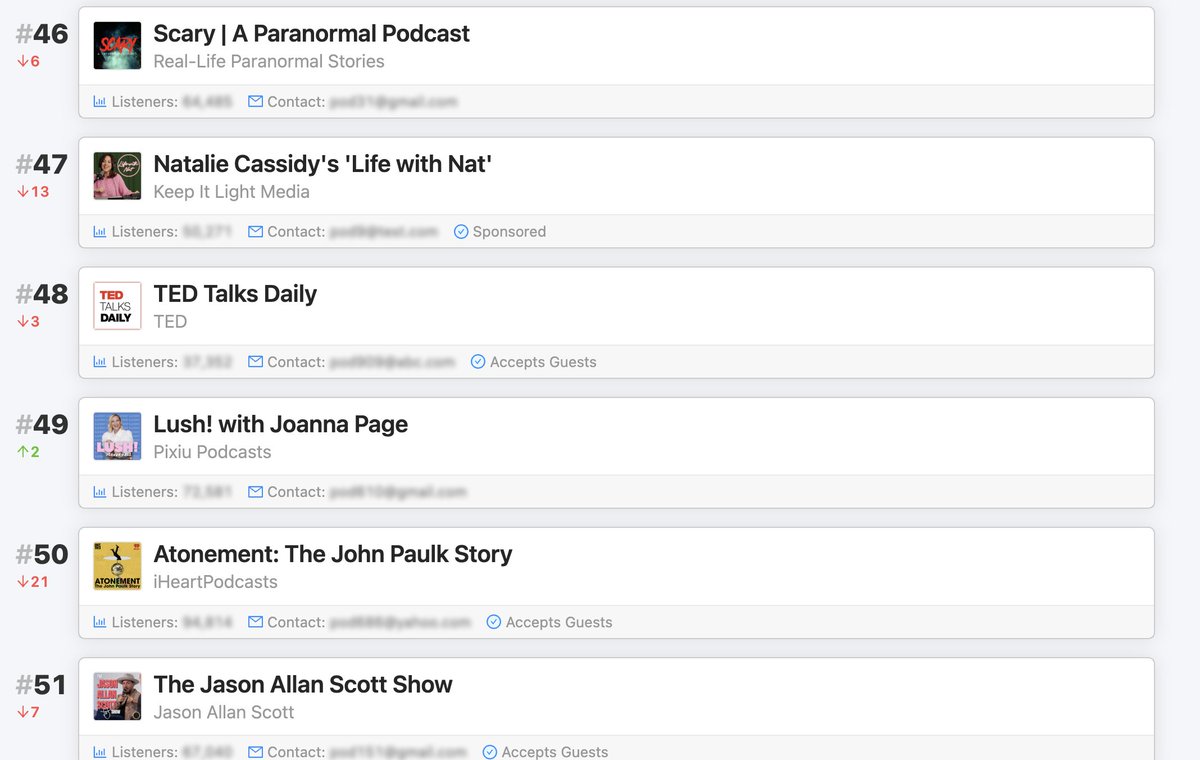The height and width of the screenshot is (760, 1200).
Task: Click blurred listener count for Life with Nat
Action: (207, 231)
